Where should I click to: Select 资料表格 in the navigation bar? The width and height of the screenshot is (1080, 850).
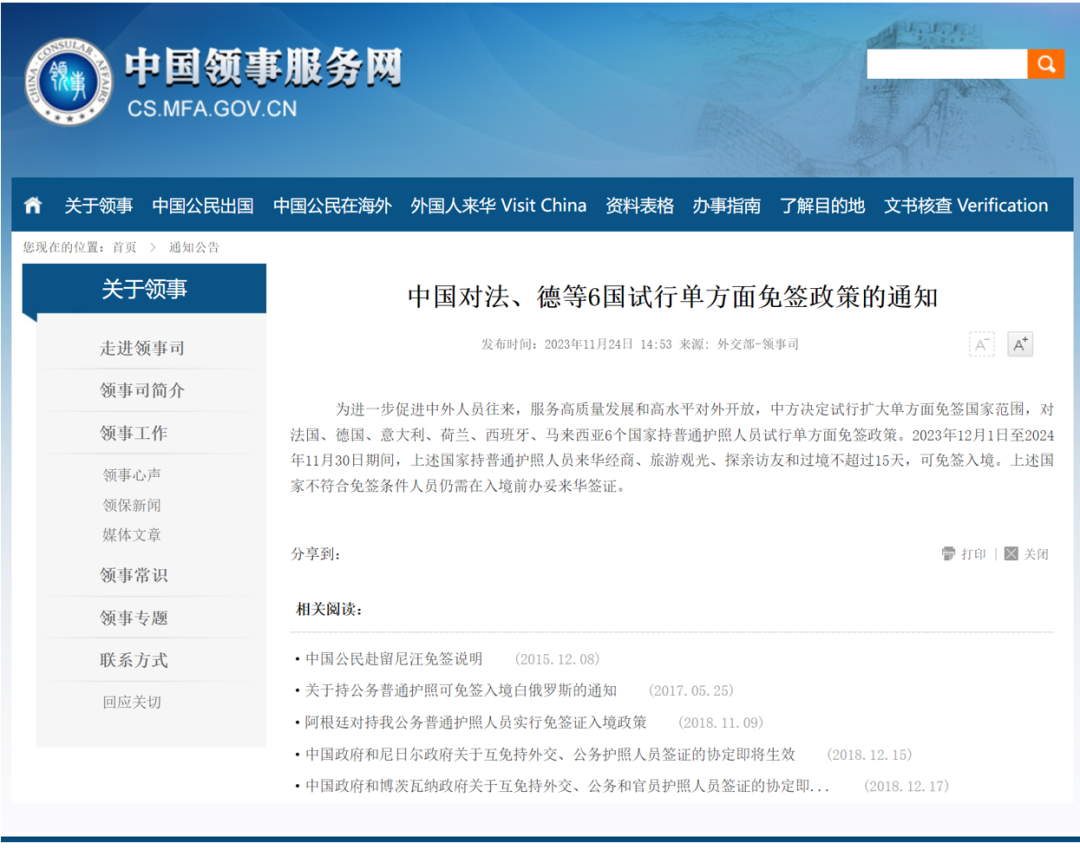638,205
